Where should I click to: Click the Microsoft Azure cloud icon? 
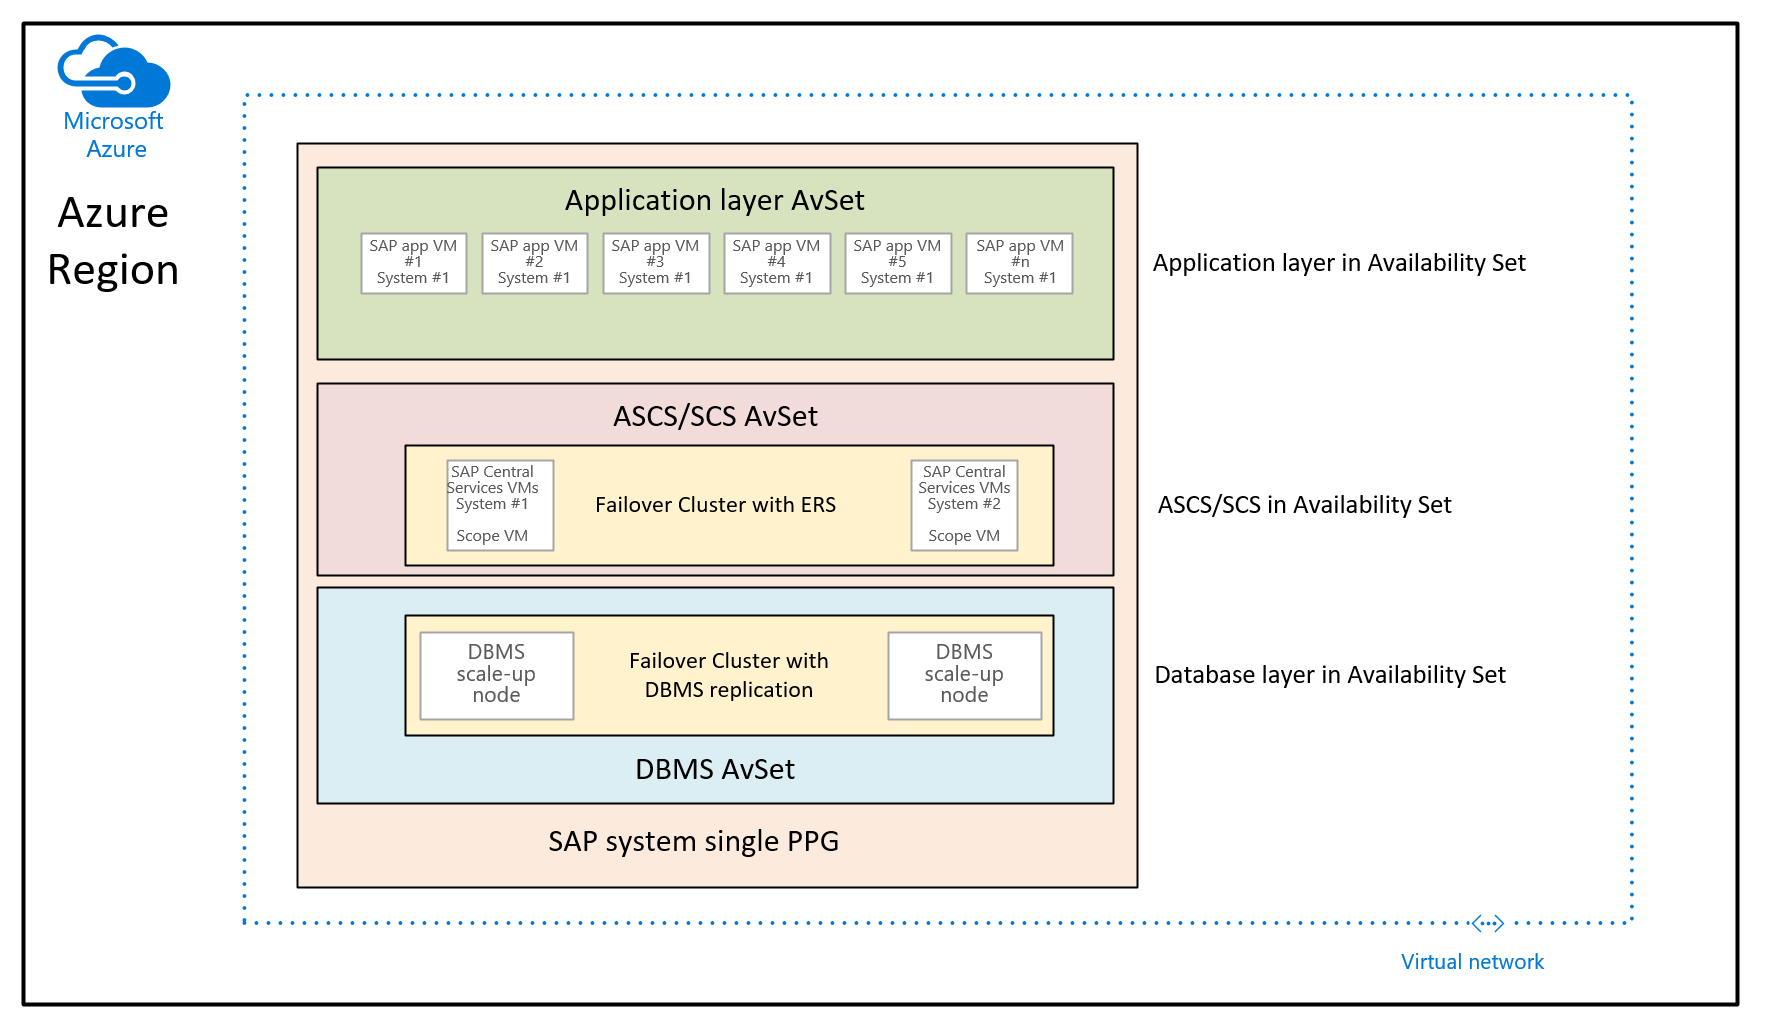coord(114,71)
